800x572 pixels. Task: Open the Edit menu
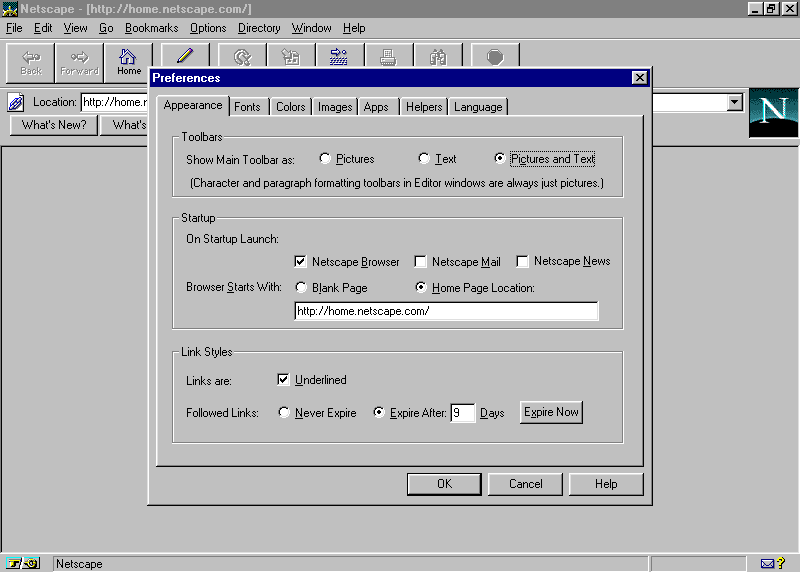click(x=43, y=28)
